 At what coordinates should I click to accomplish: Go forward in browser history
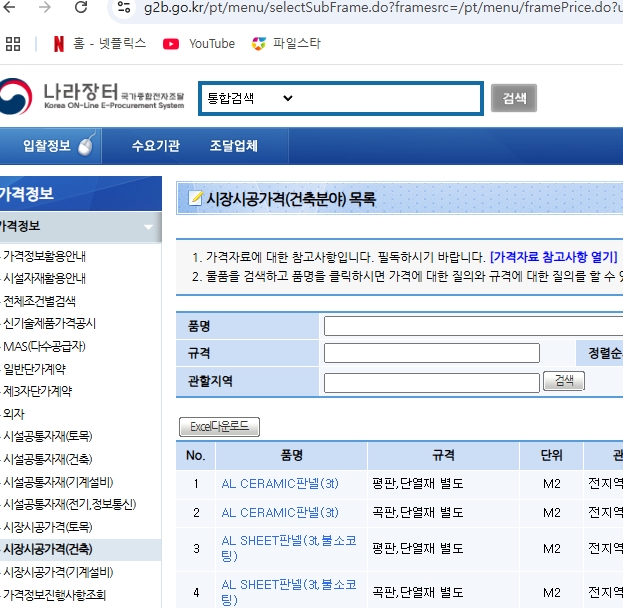pyautogui.click(x=44, y=8)
